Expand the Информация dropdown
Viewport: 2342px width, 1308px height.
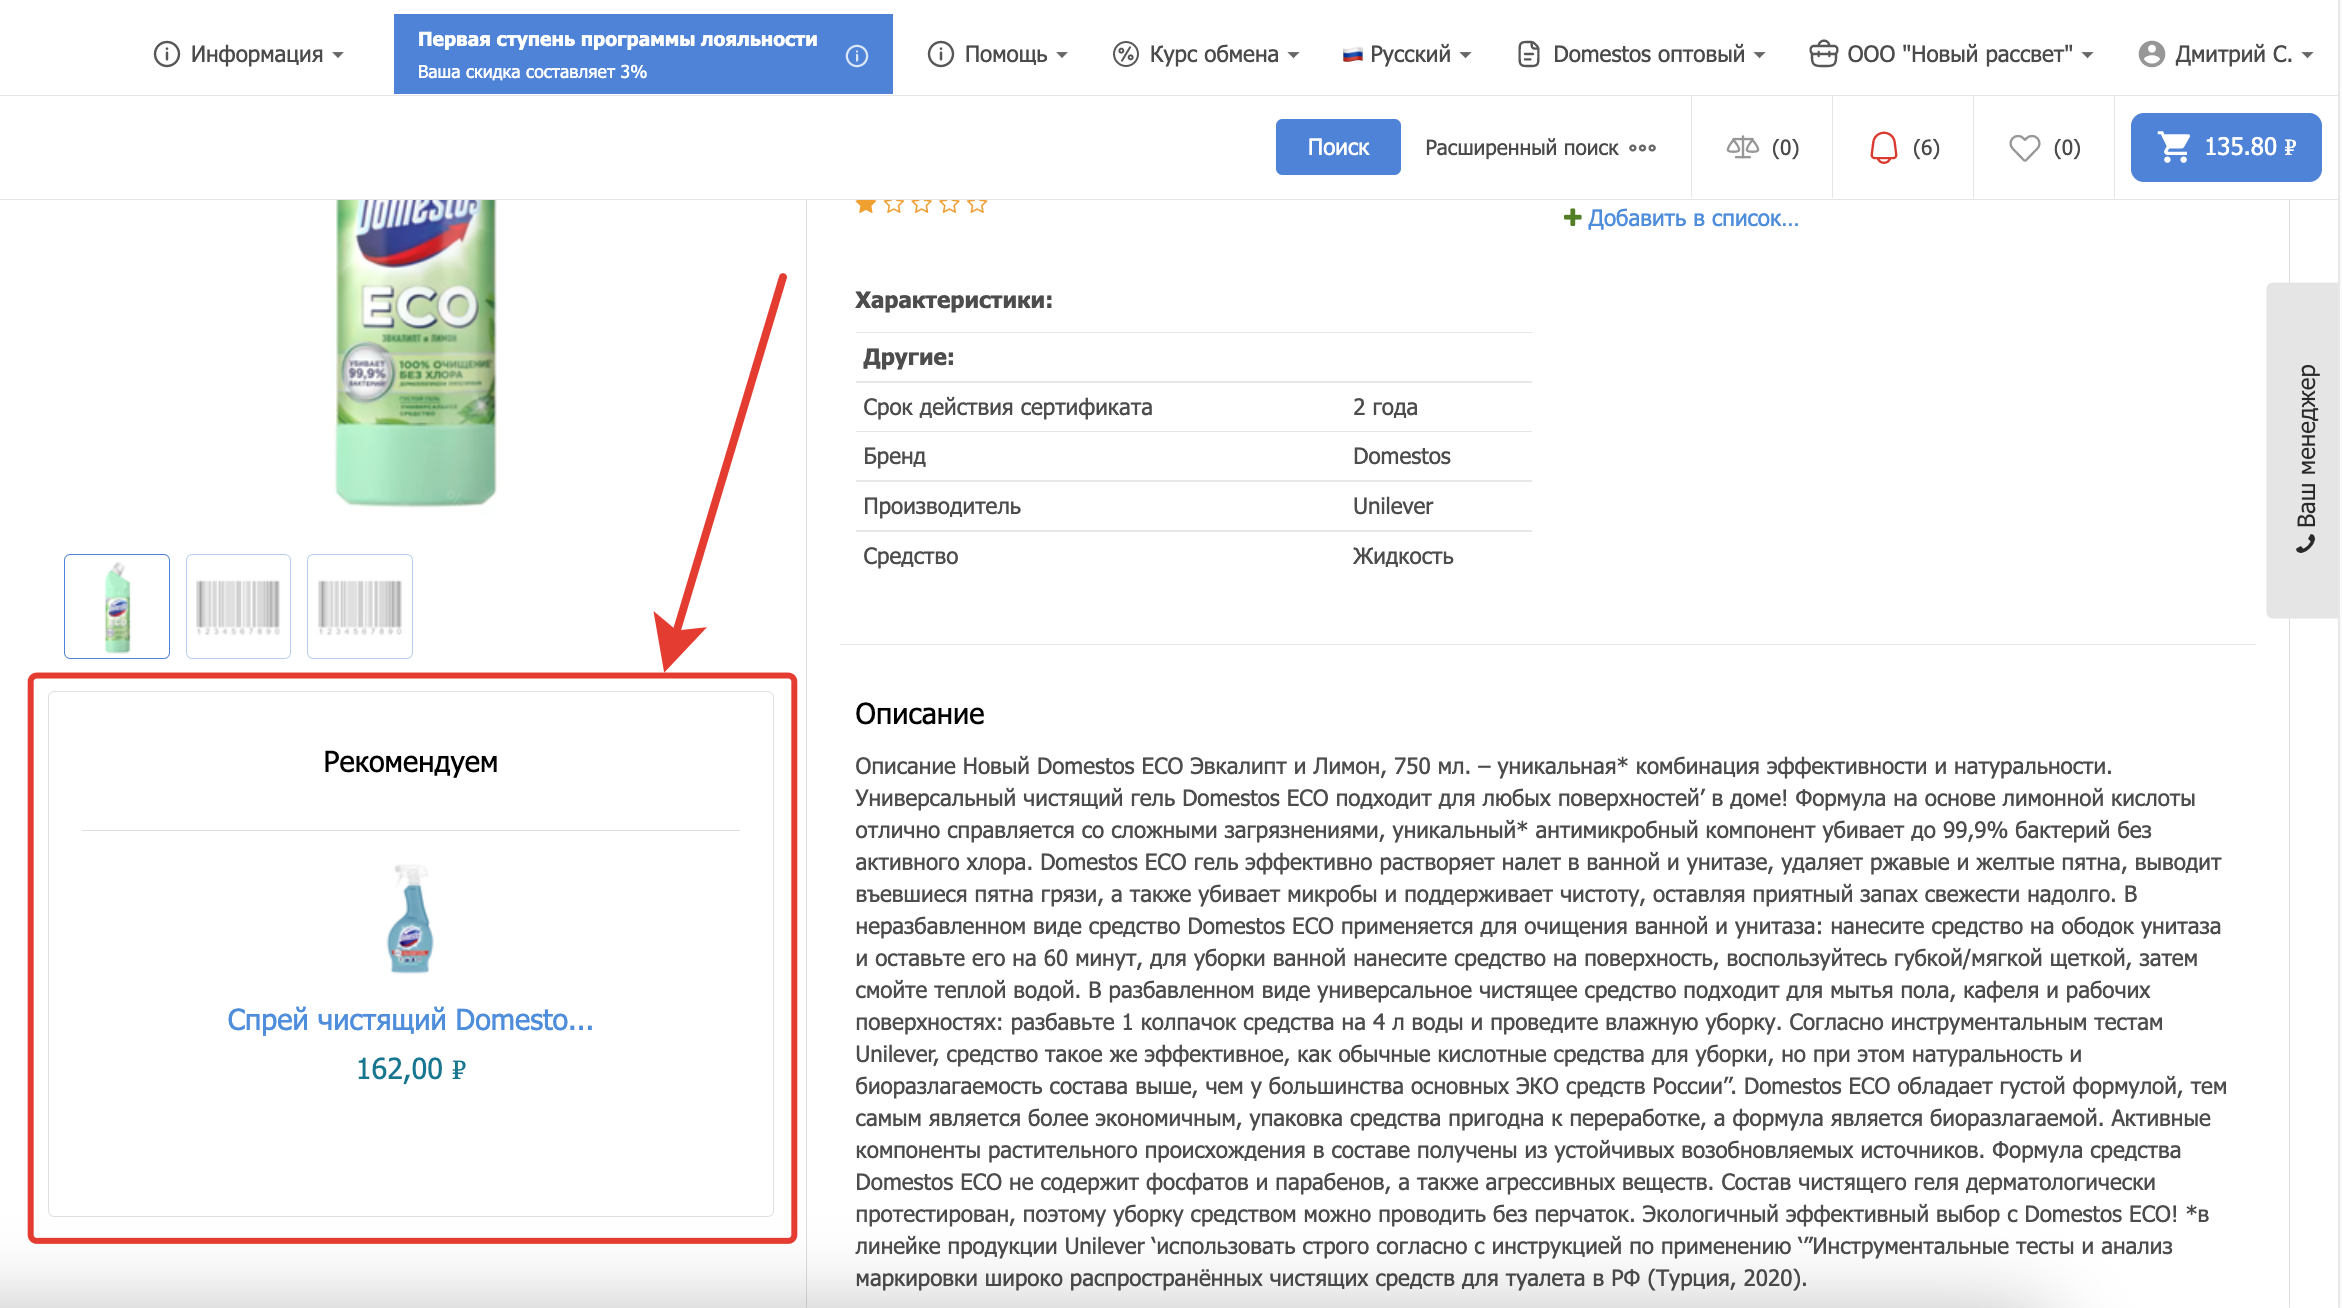(x=249, y=54)
